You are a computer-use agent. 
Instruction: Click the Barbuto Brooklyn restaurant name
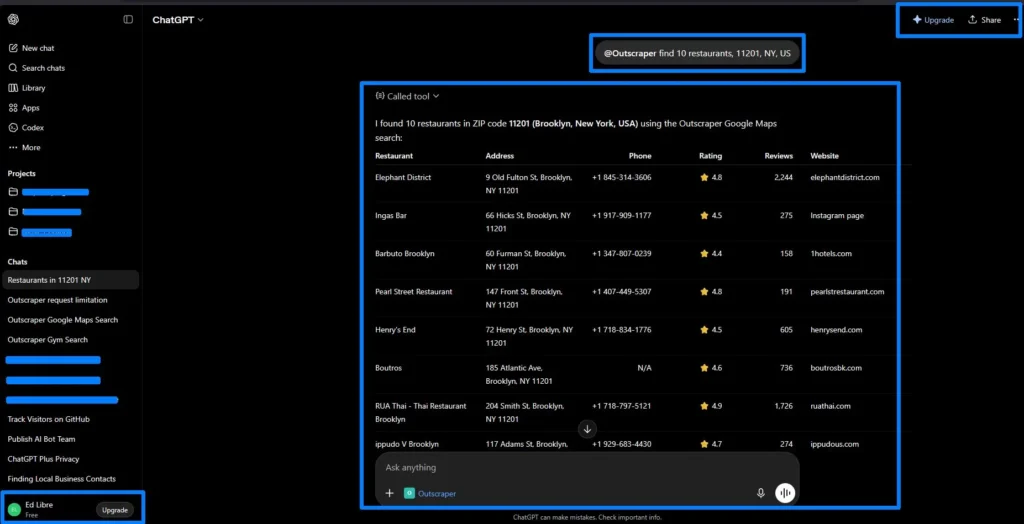[405, 254]
